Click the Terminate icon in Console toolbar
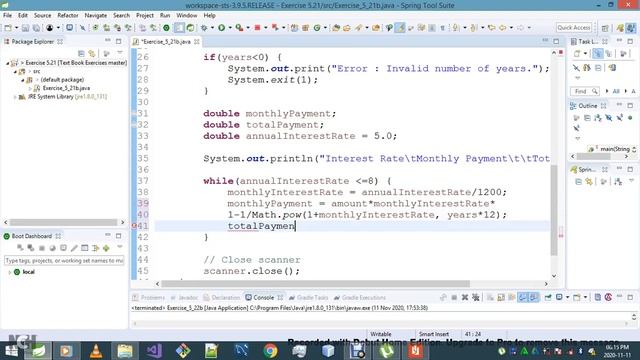The height and width of the screenshot is (360, 640). (454, 298)
